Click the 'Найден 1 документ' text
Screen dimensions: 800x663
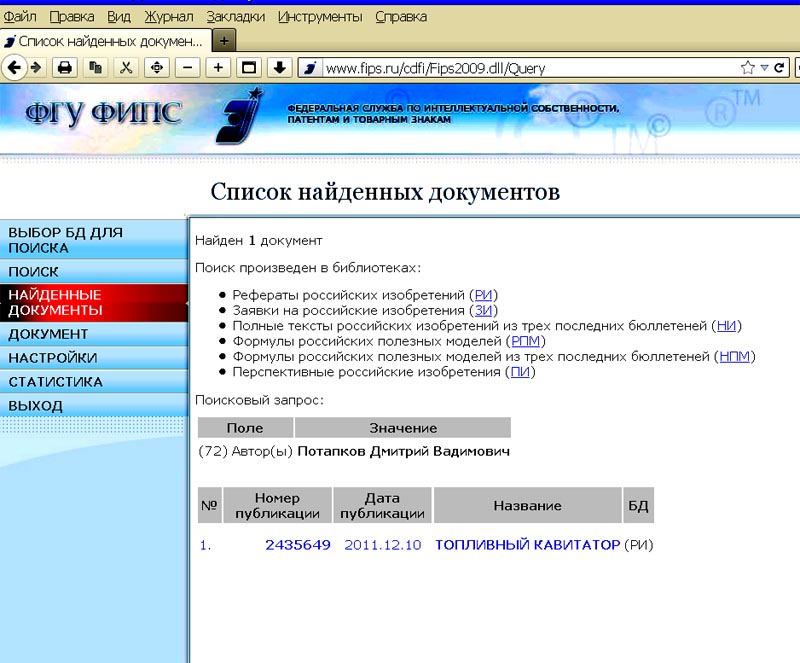click(x=259, y=240)
